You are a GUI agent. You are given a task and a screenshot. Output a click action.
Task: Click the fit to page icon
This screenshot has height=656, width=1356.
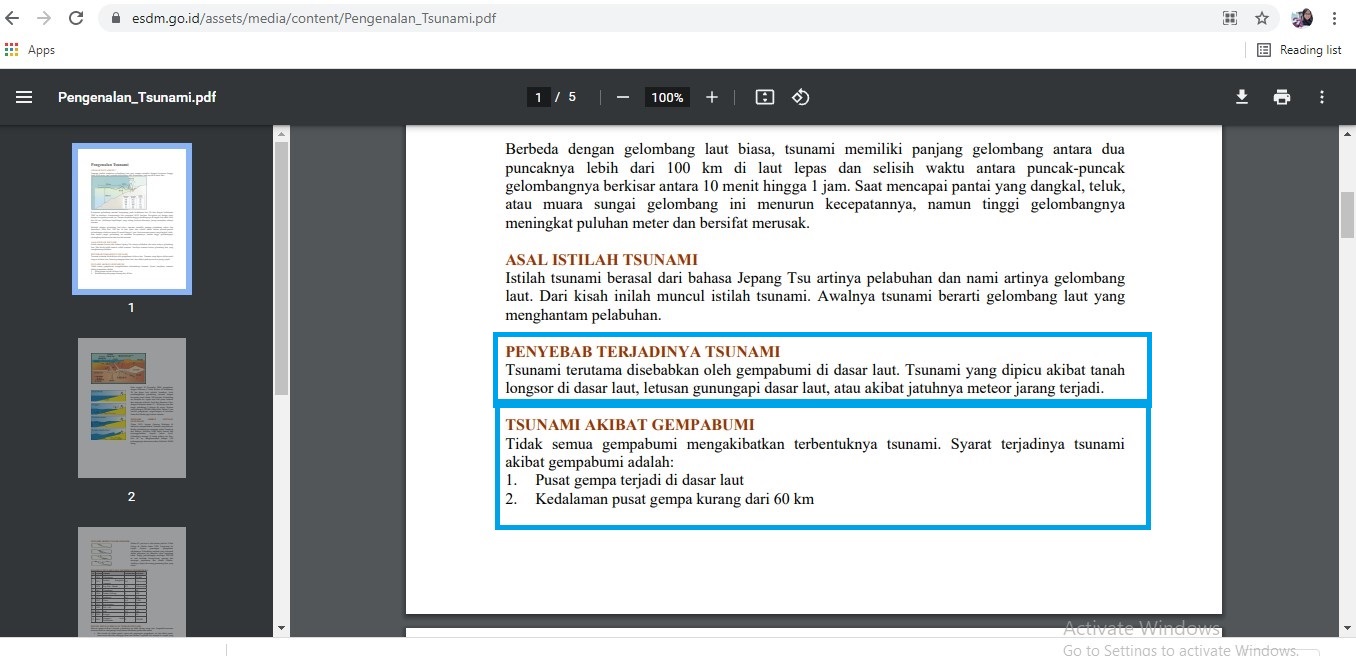pos(765,97)
